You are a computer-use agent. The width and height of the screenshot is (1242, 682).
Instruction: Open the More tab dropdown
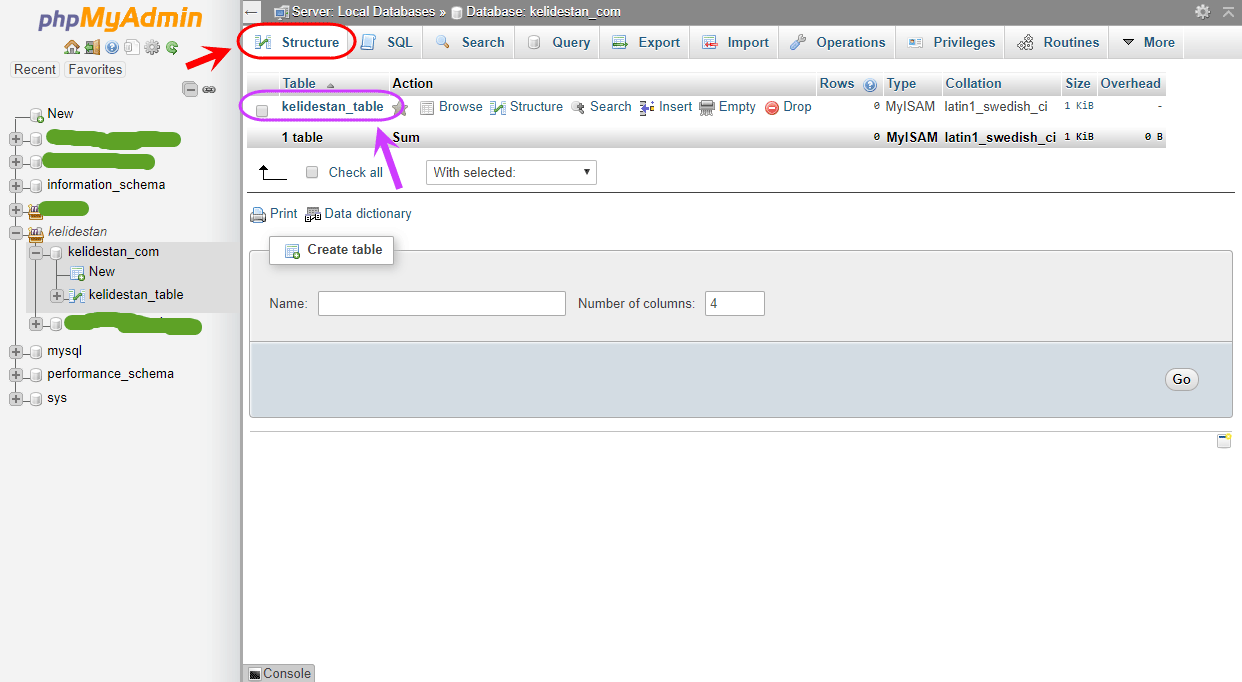1147,42
